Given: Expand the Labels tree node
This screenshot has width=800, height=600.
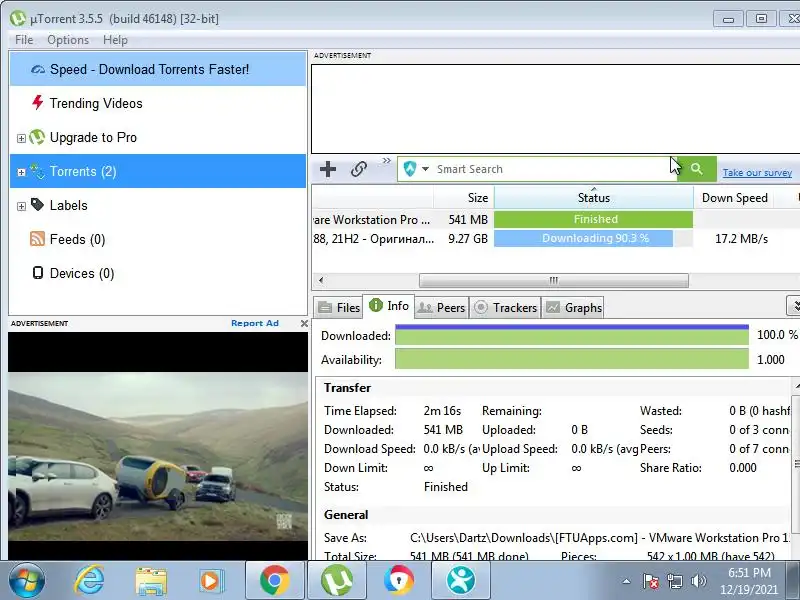Looking at the screenshot, I should pyautogui.click(x=21, y=206).
